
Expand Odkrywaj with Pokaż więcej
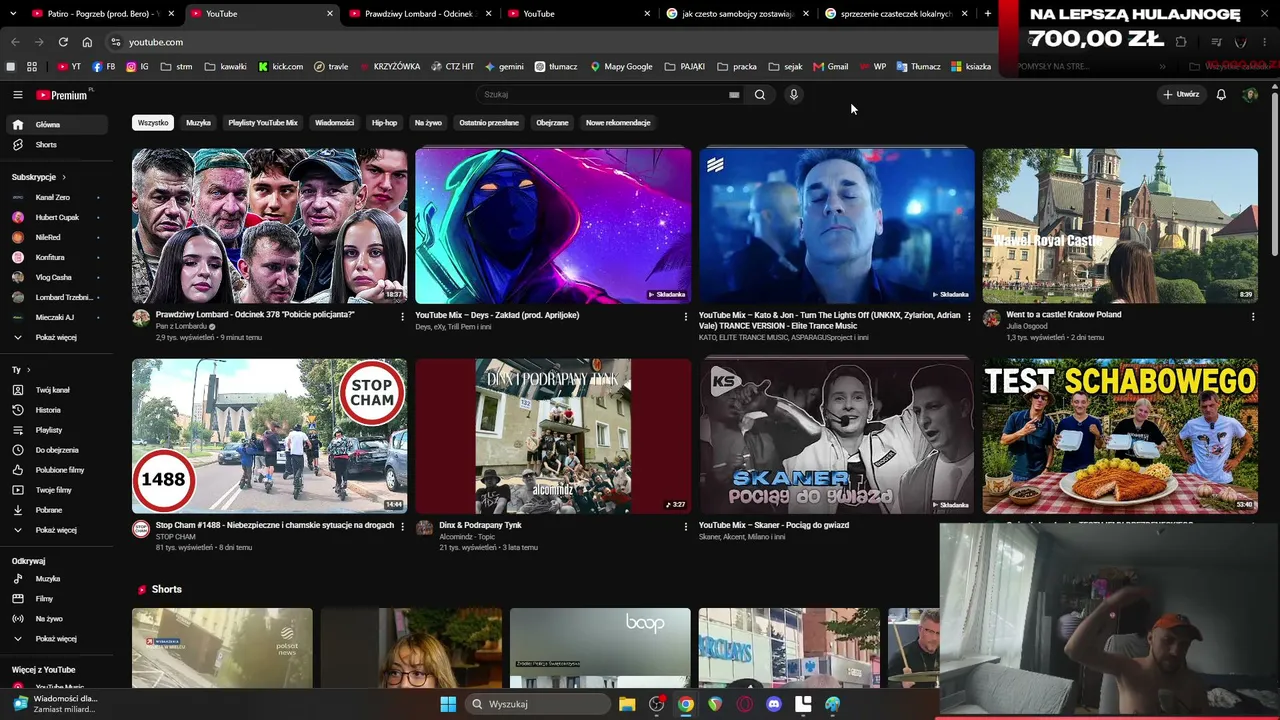click(56, 639)
